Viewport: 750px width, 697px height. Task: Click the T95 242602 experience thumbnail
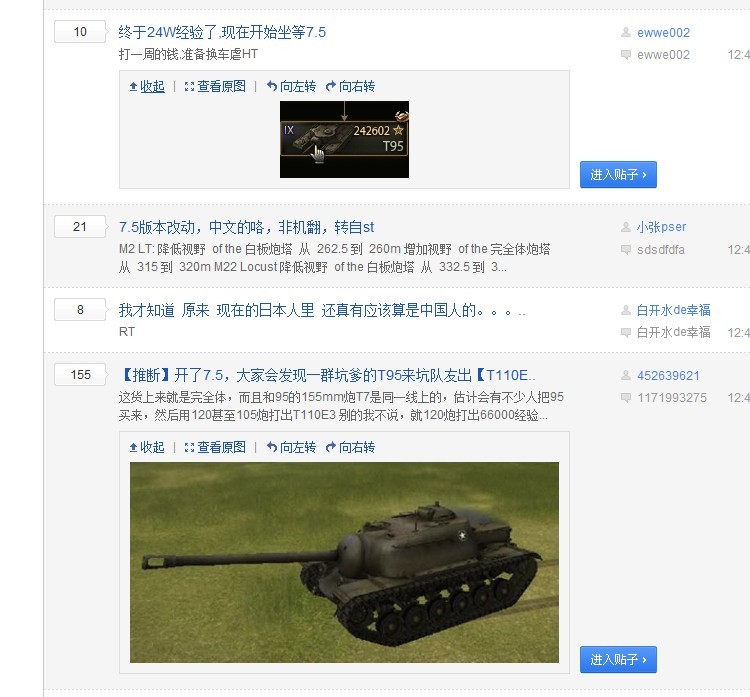point(344,139)
